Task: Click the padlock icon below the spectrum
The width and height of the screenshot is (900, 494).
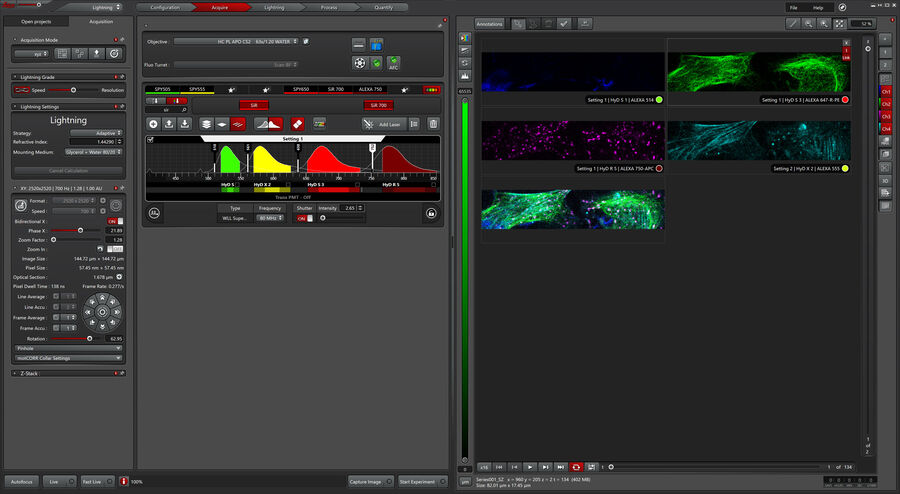Action: pos(431,213)
